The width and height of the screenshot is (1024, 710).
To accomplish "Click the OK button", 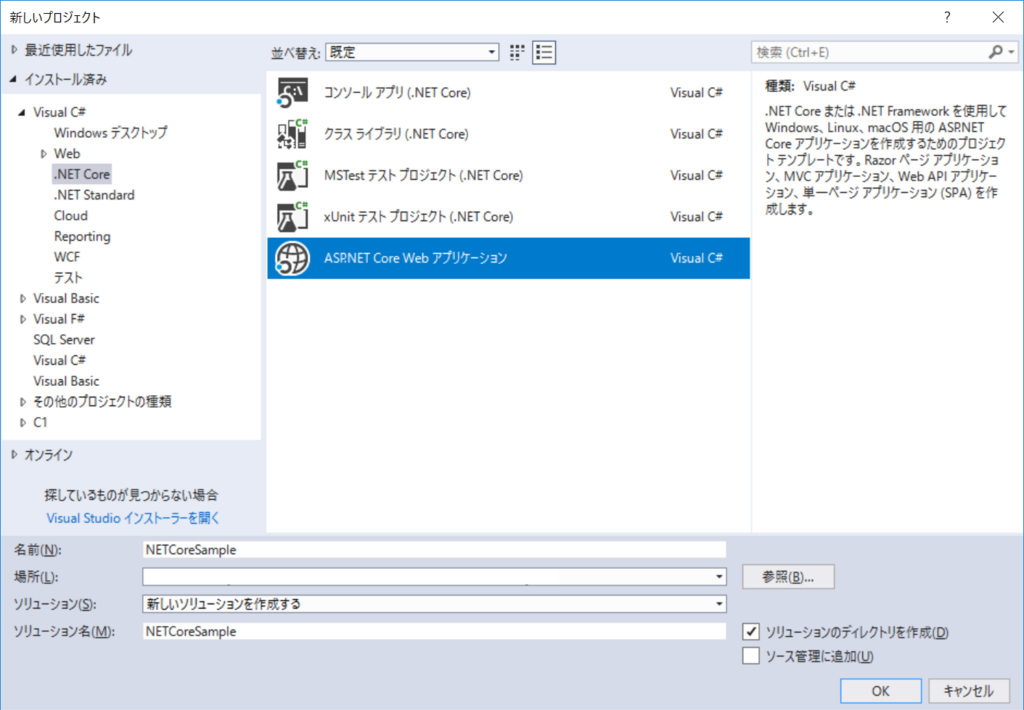I will pos(880,690).
